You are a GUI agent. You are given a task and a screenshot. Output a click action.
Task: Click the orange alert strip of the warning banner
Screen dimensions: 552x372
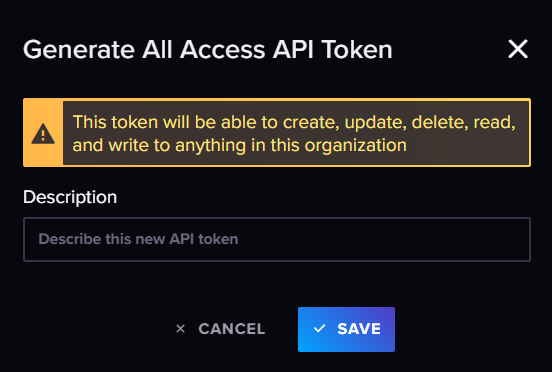coord(43,133)
